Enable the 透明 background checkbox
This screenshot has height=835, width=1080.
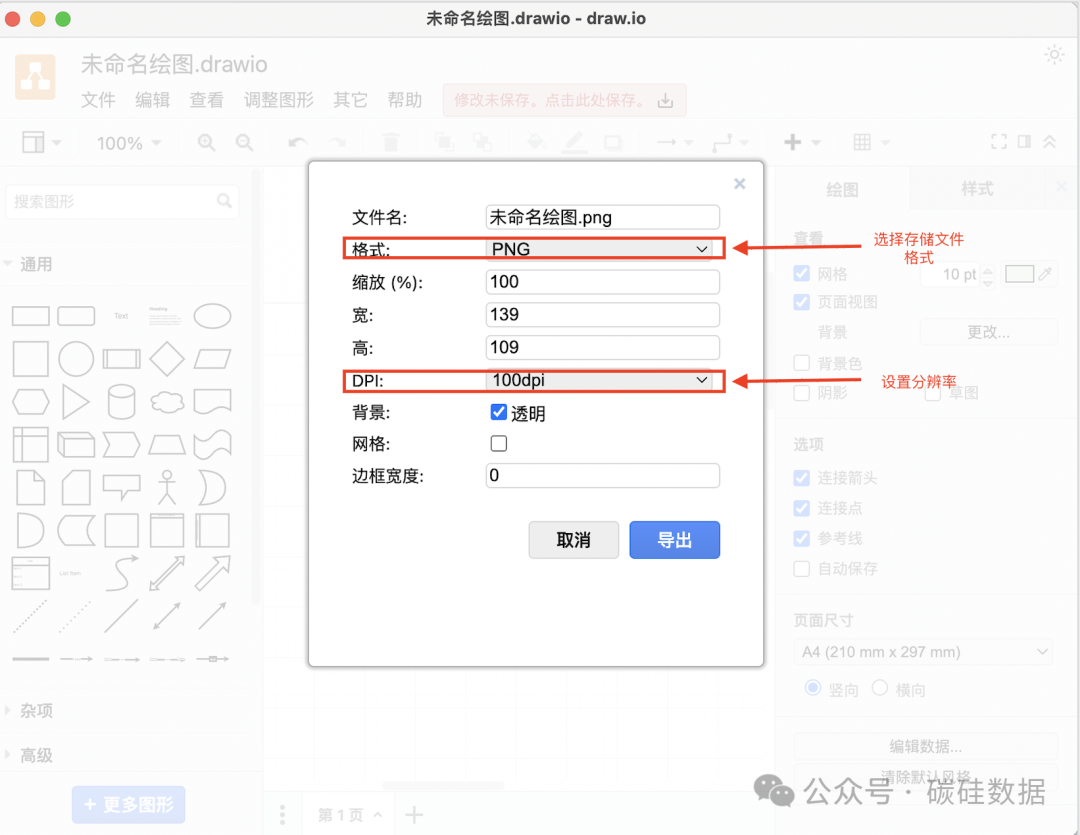pyautogui.click(x=498, y=411)
